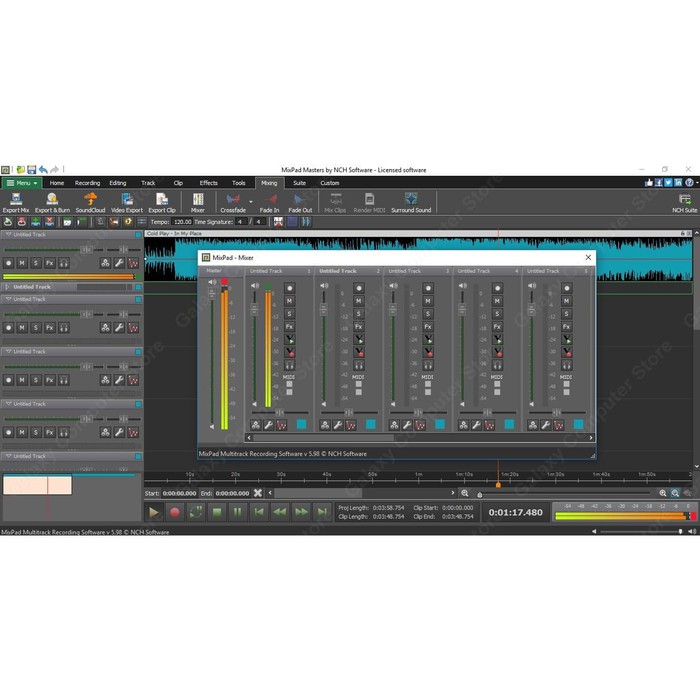Collapse the third Untitled Track panel
This screenshot has height=700, width=700.
tap(8, 299)
